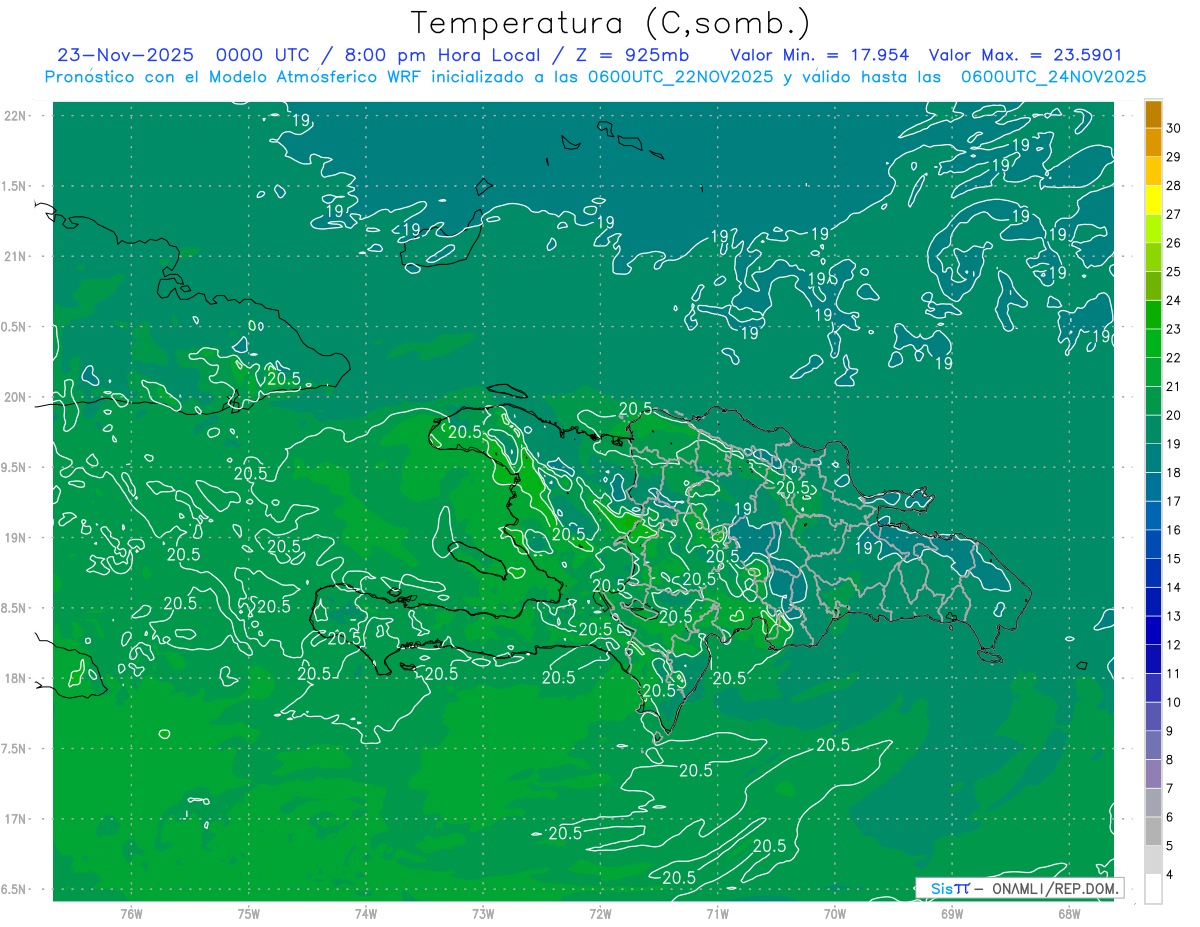Click the SisPI - ONAMLI/REP.DOM. logo box

click(1019, 888)
